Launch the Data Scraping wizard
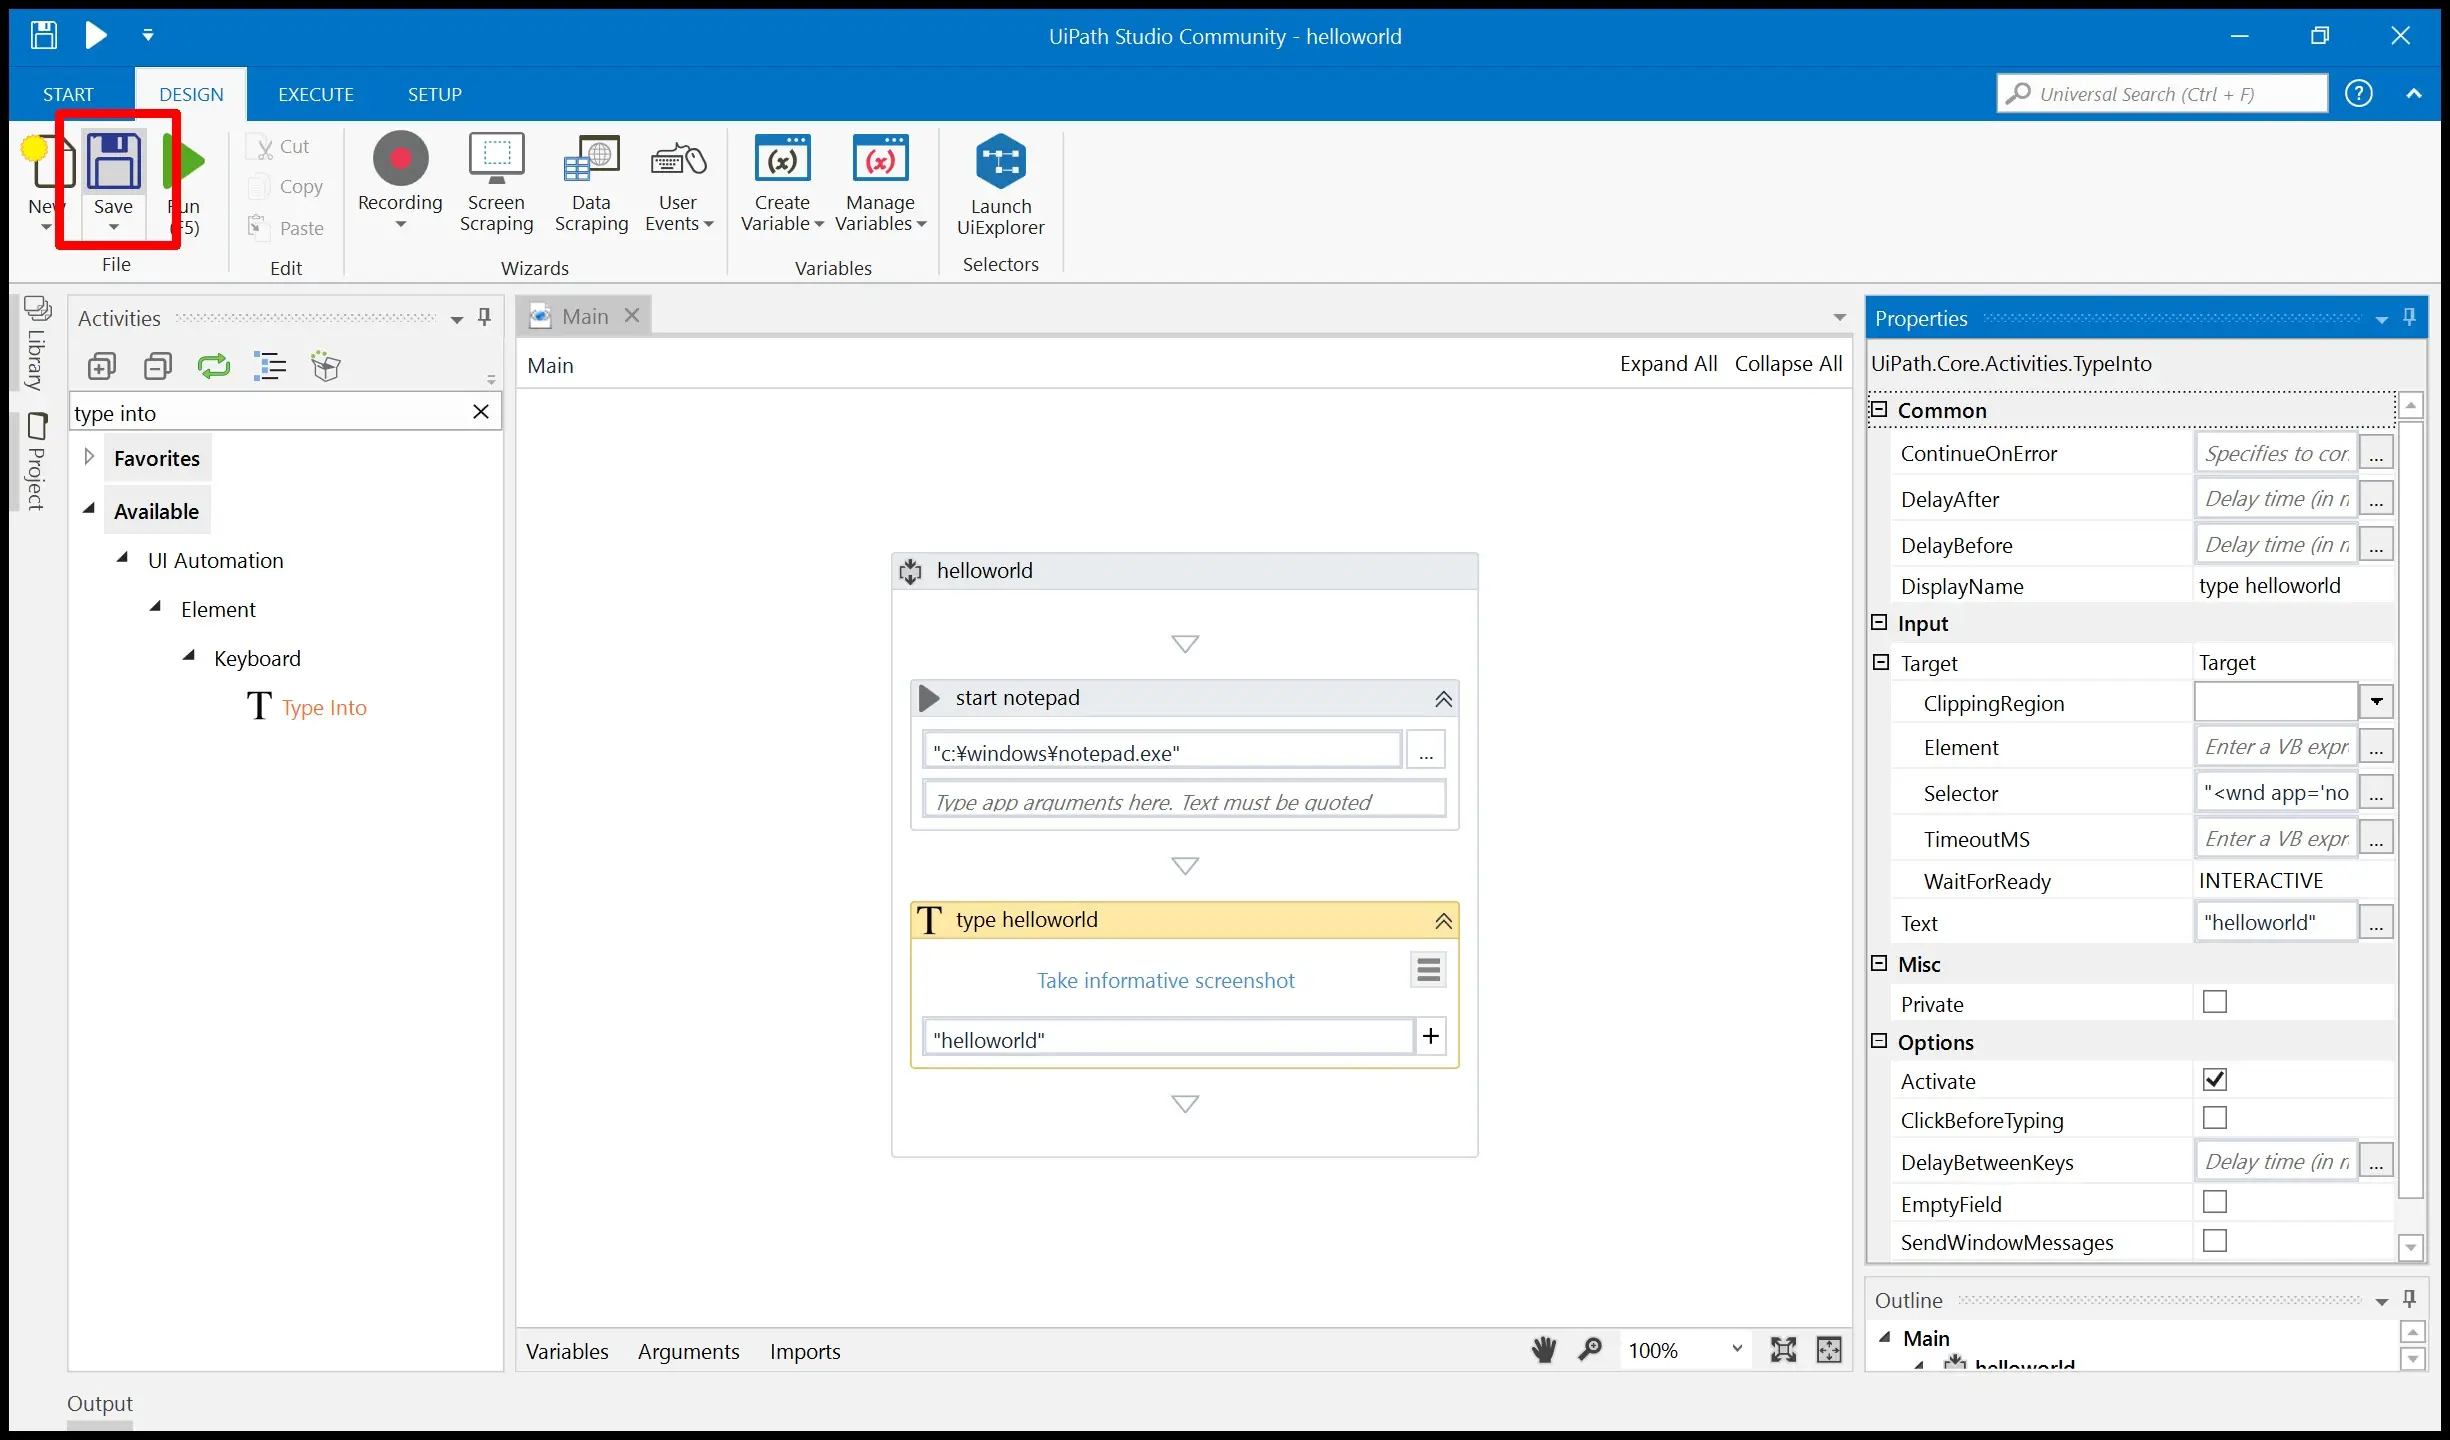 click(x=591, y=183)
